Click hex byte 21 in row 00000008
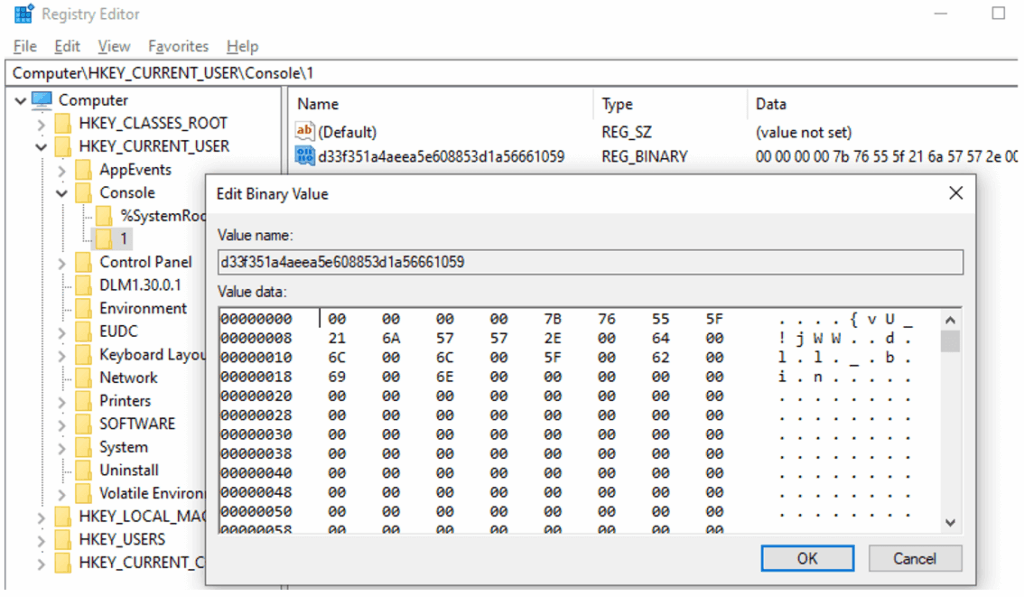Image resolution: width=1024 pixels, height=597 pixels. click(x=337, y=338)
